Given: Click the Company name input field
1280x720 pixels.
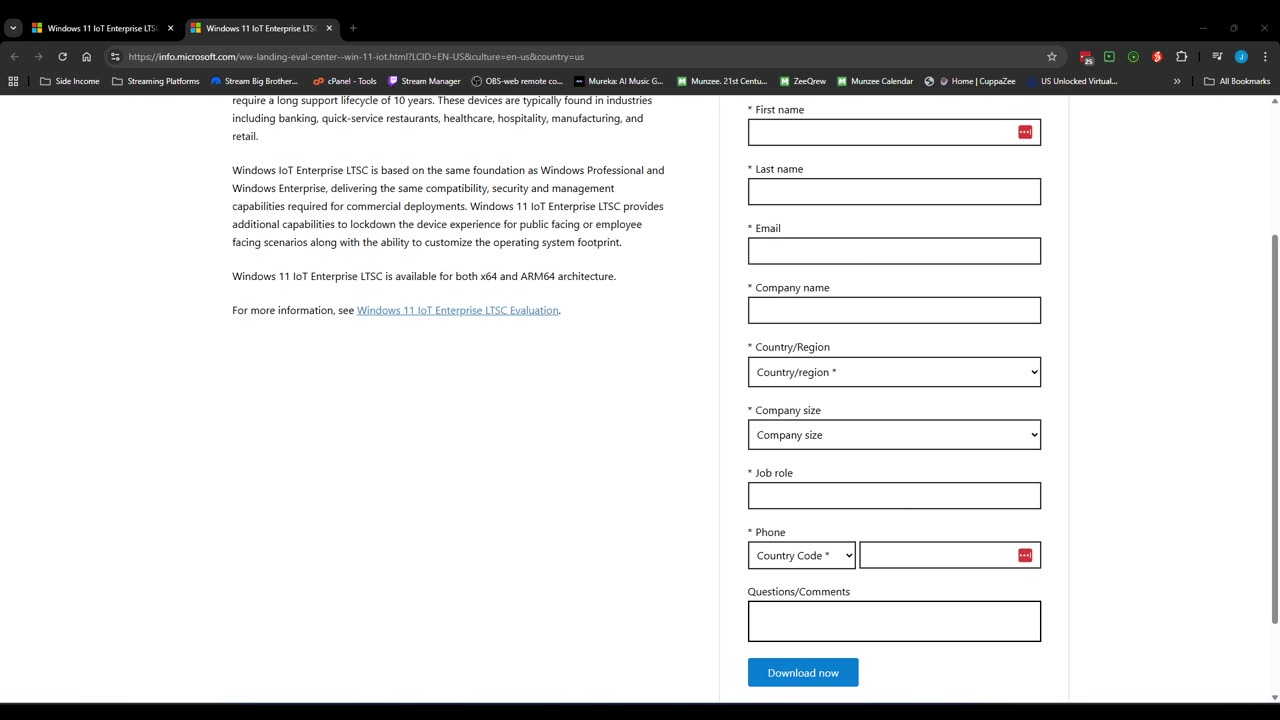Looking at the screenshot, I should pos(894,310).
